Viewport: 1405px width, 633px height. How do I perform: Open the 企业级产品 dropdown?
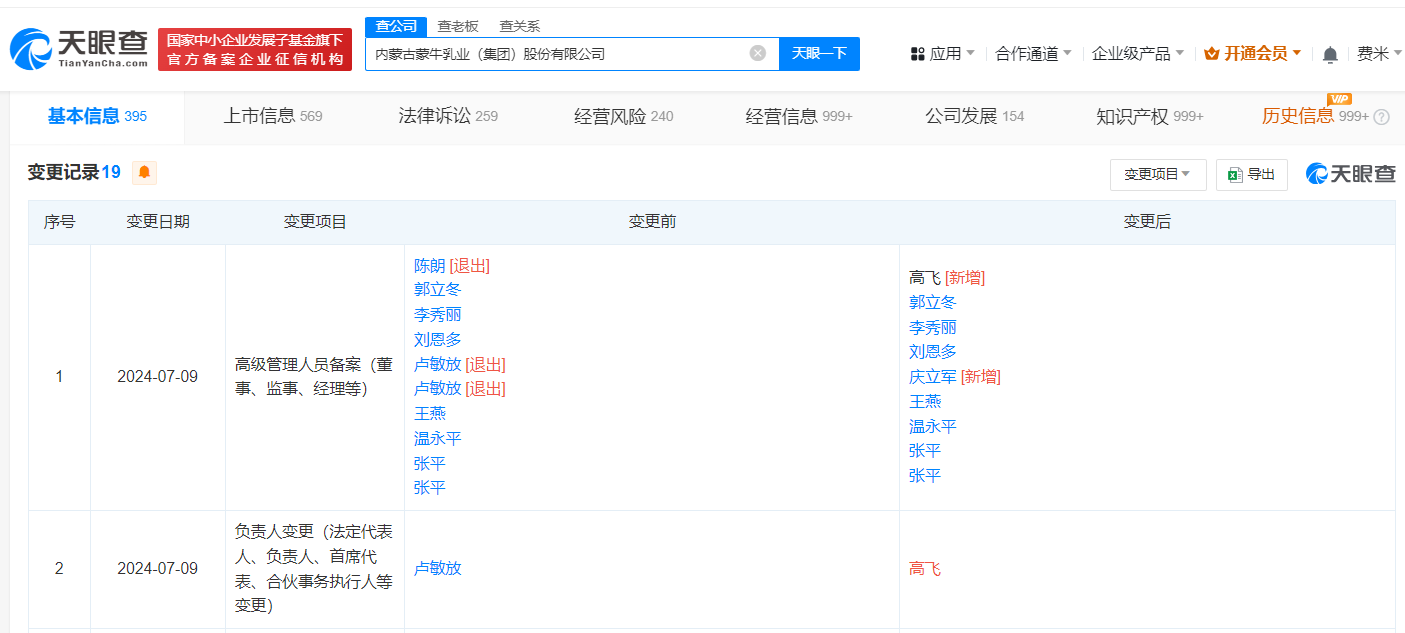[x=1132, y=53]
